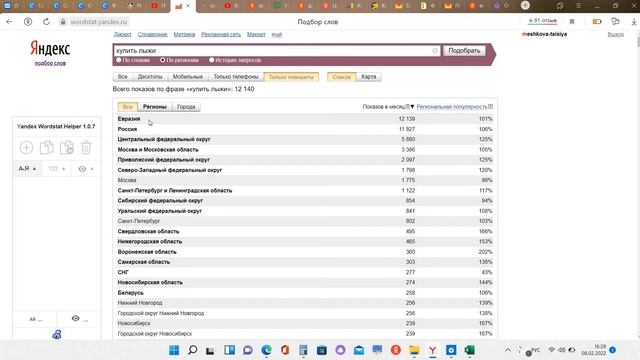Open the 'Рекламная сеть' link
The height and width of the screenshot is (360, 640).
221,34
